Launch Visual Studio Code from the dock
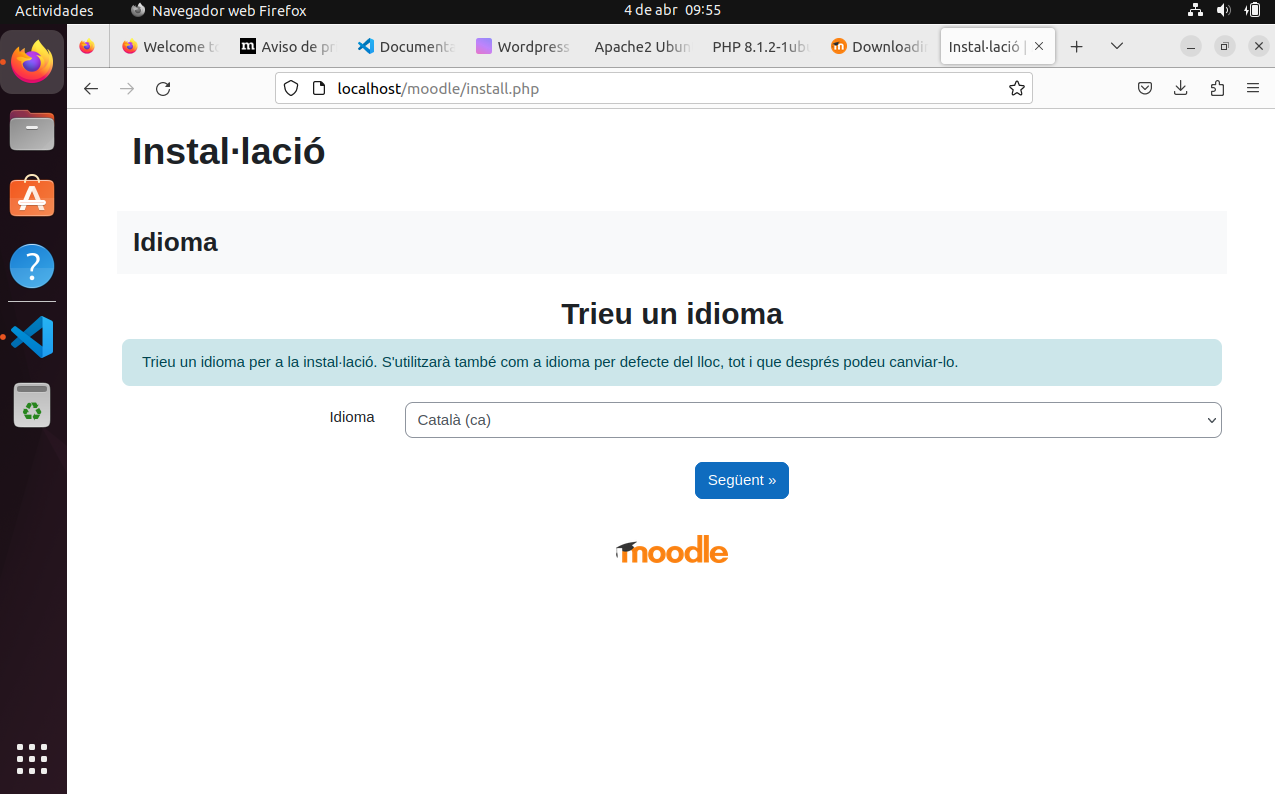The width and height of the screenshot is (1275, 794). click(x=32, y=336)
